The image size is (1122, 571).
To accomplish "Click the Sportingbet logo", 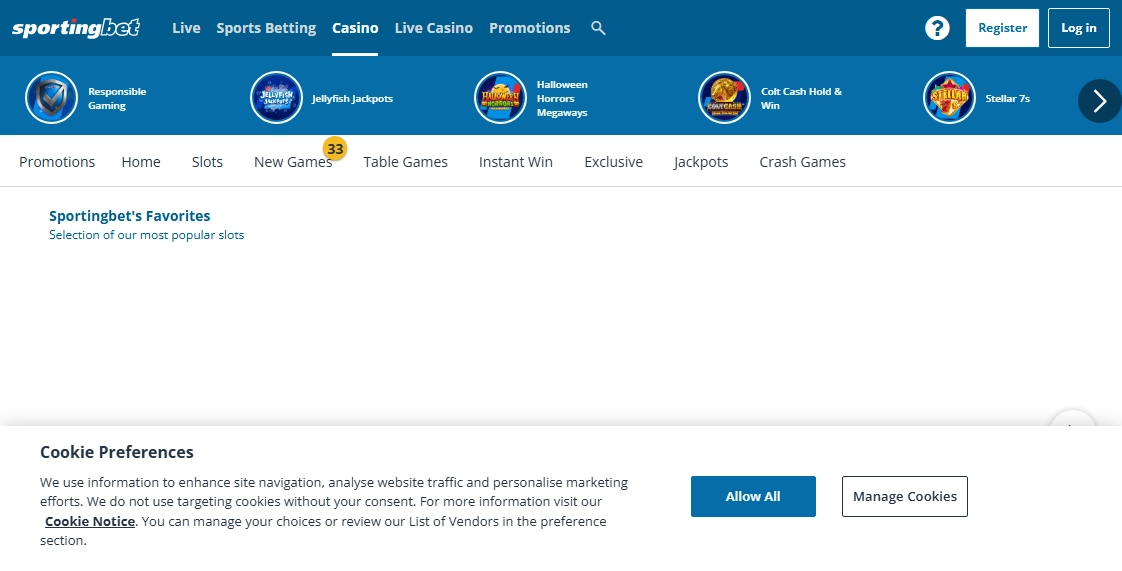I will click(x=76, y=28).
